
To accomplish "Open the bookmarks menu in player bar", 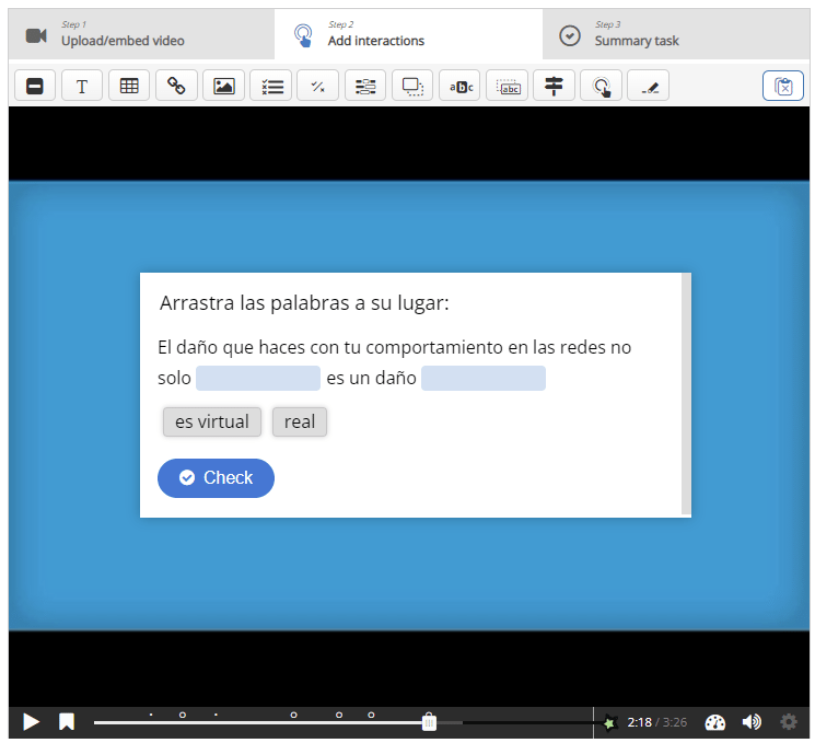I will (x=67, y=722).
